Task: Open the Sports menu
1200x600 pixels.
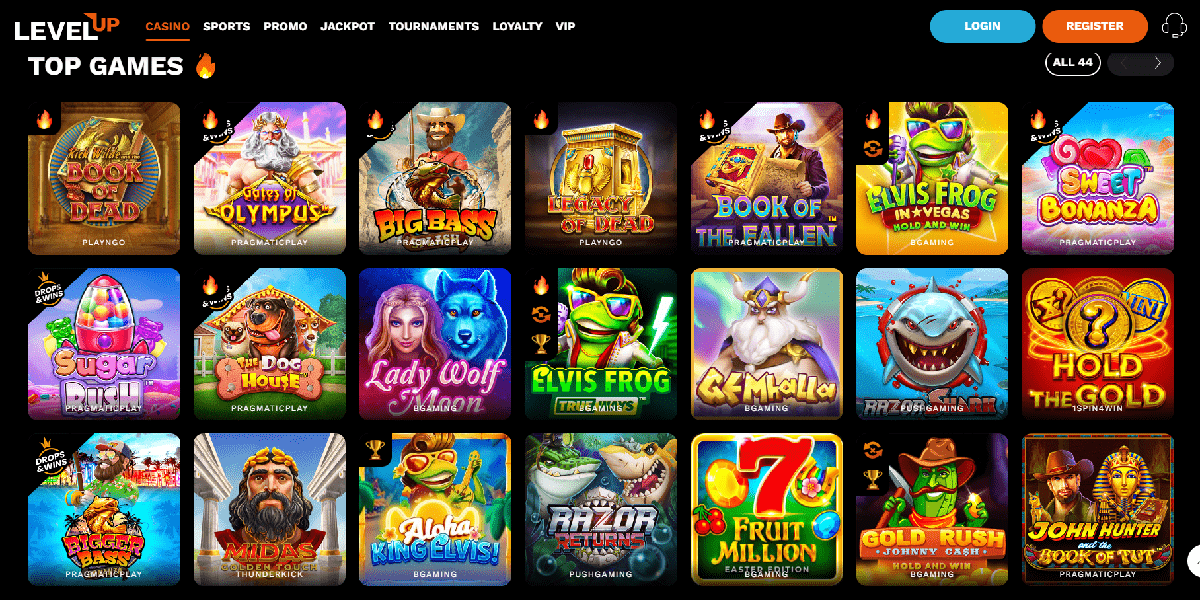Action: pos(226,26)
